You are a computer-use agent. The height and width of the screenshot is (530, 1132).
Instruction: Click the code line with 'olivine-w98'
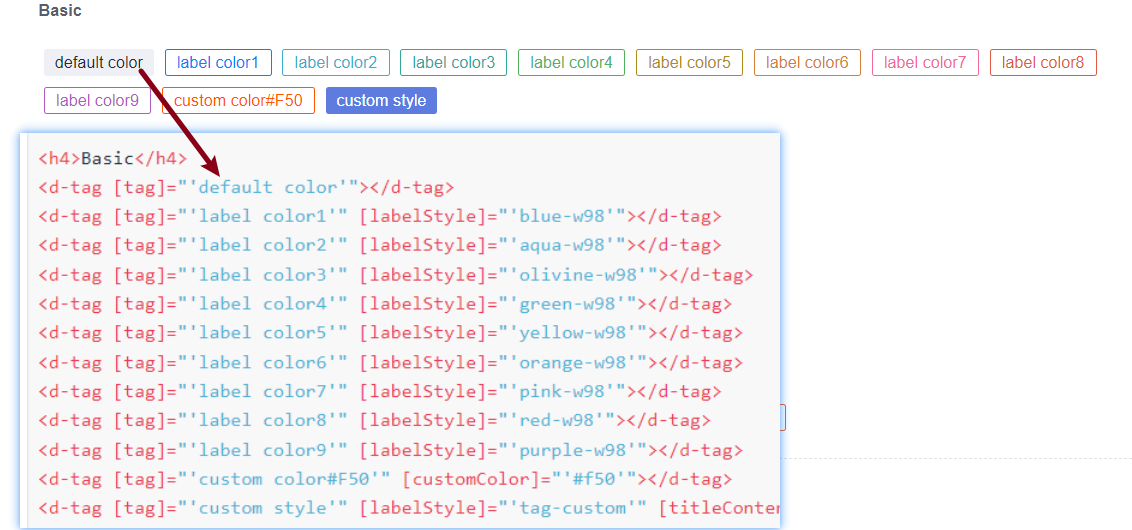tap(395, 275)
